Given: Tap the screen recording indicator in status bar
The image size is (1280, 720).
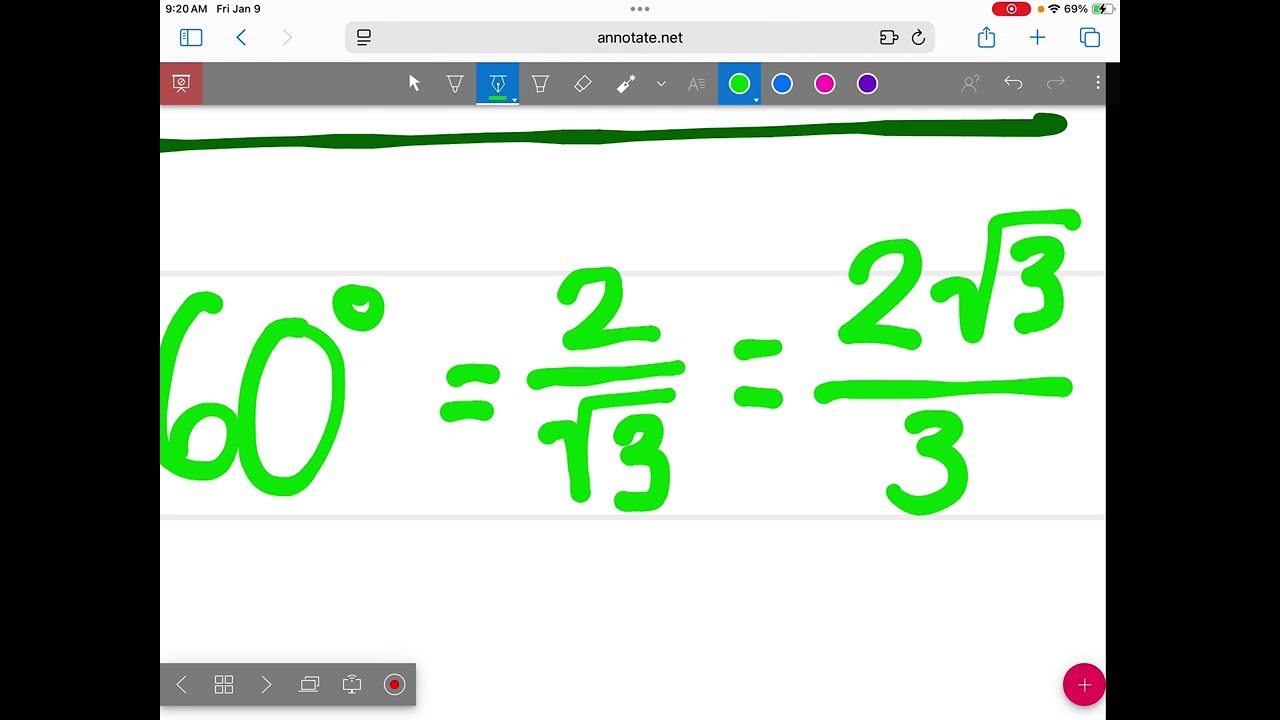Looking at the screenshot, I should (1011, 9).
